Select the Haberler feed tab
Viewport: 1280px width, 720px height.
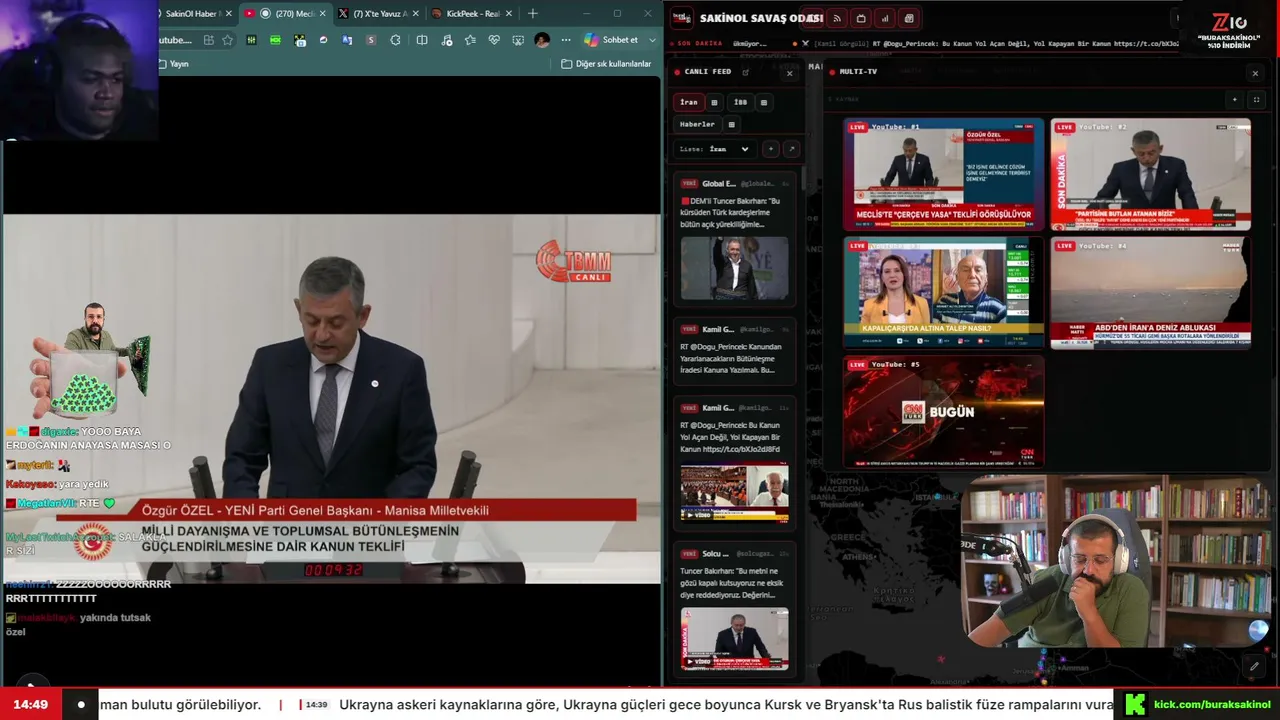pyautogui.click(x=697, y=125)
